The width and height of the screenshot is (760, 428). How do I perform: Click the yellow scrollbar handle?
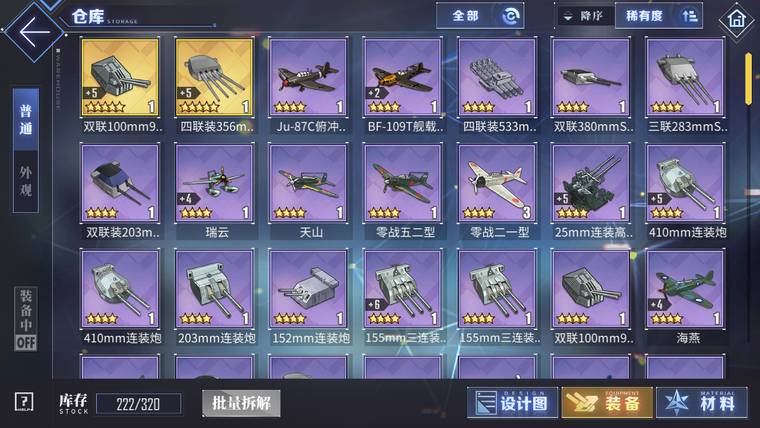pyautogui.click(x=748, y=79)
